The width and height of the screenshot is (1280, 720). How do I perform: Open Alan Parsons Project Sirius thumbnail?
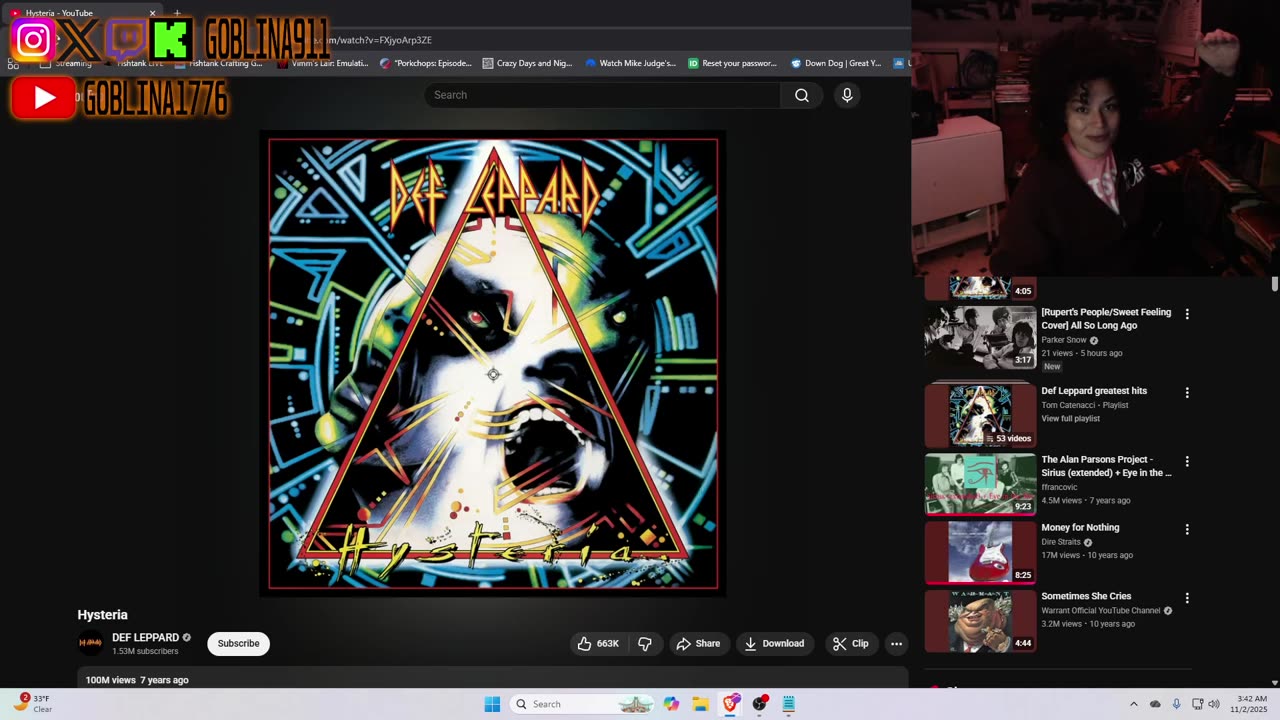point(980,484)
